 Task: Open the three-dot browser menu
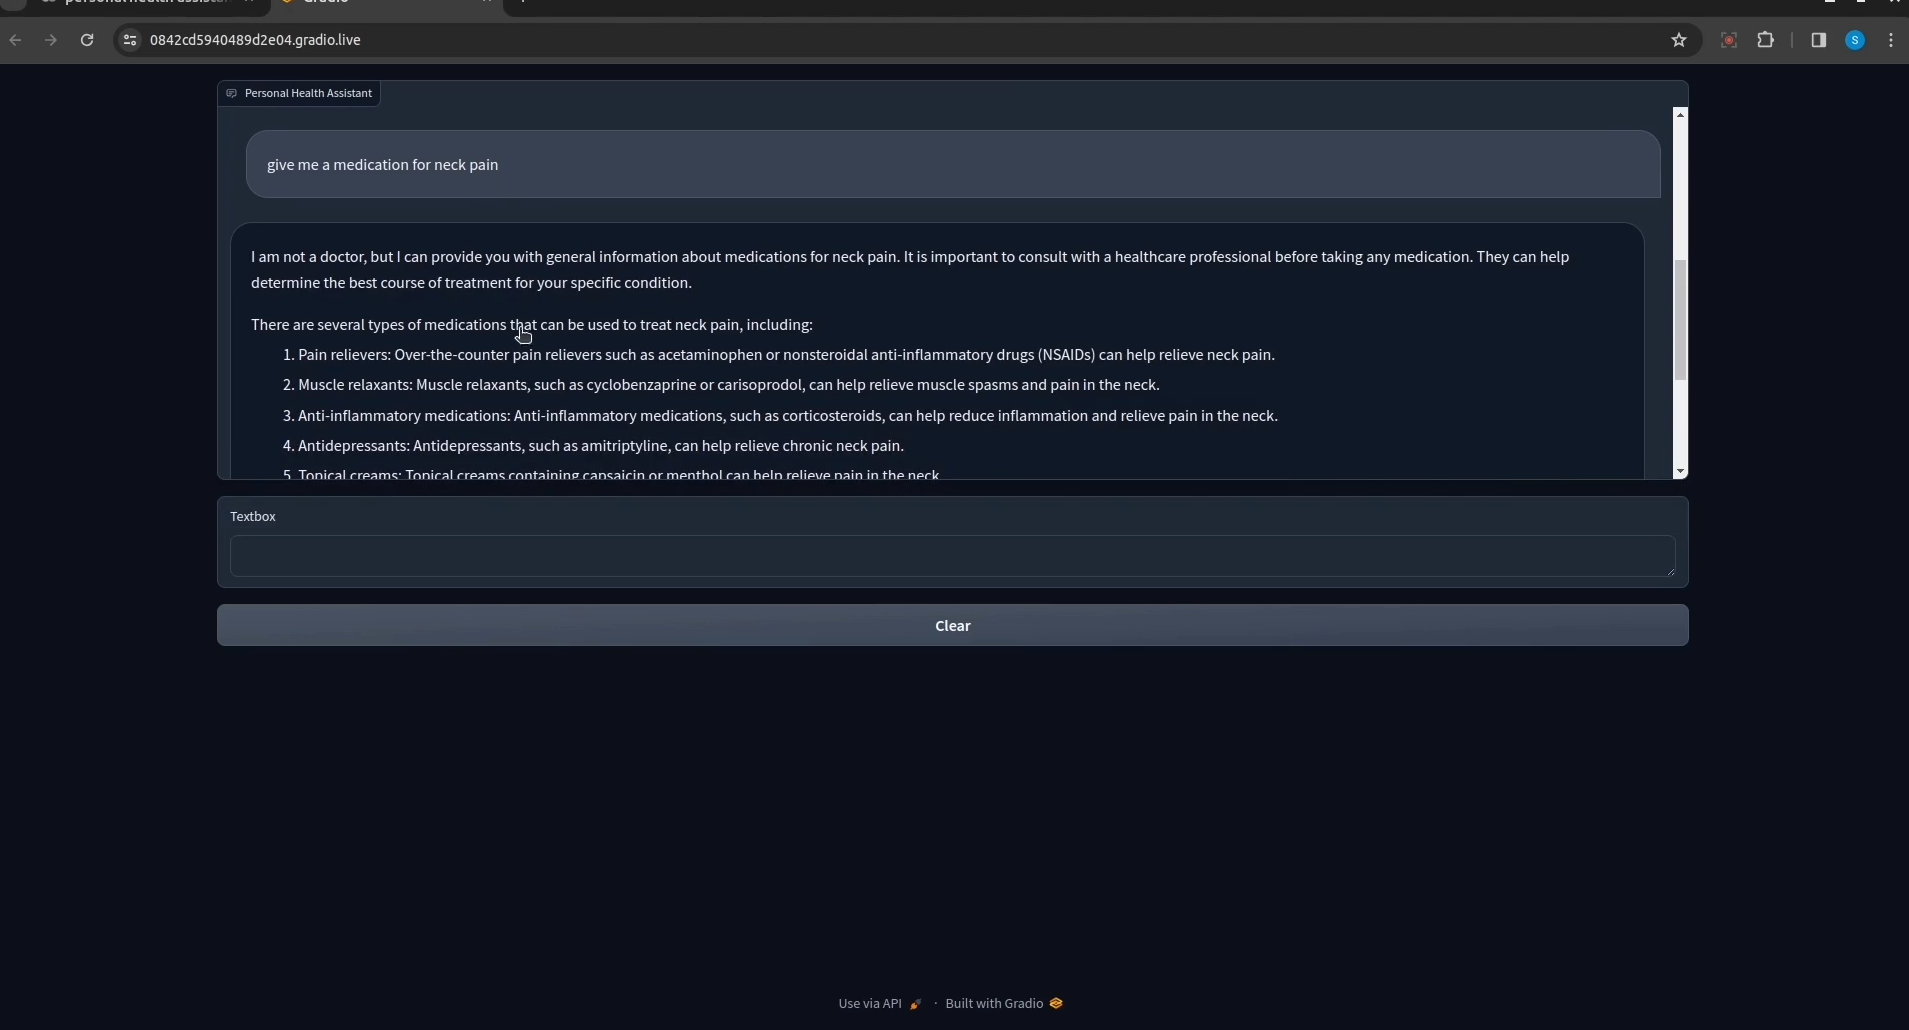coord(1892,40)
